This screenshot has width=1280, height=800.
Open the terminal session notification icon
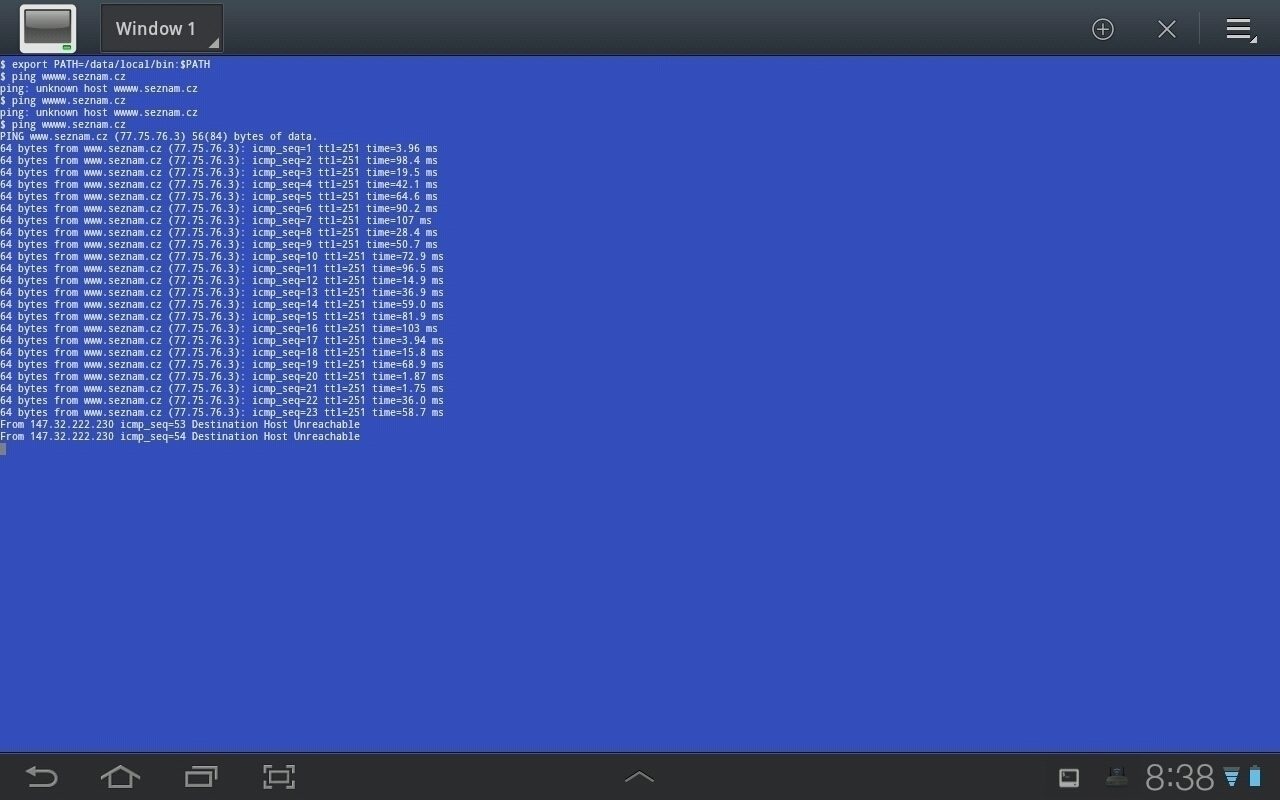pos(1069,778)
